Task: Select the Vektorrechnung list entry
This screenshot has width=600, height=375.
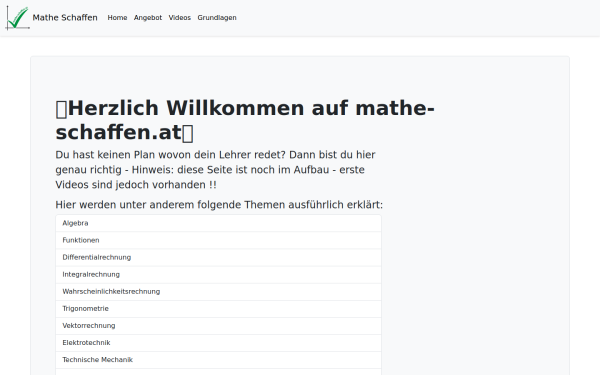Action: point(218,326)
